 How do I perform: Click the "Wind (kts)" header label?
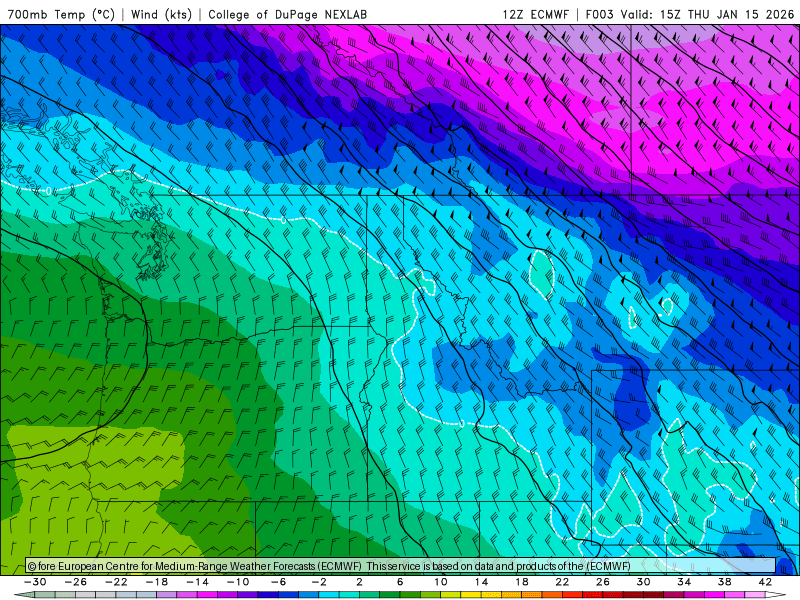(x=161, y=15)
